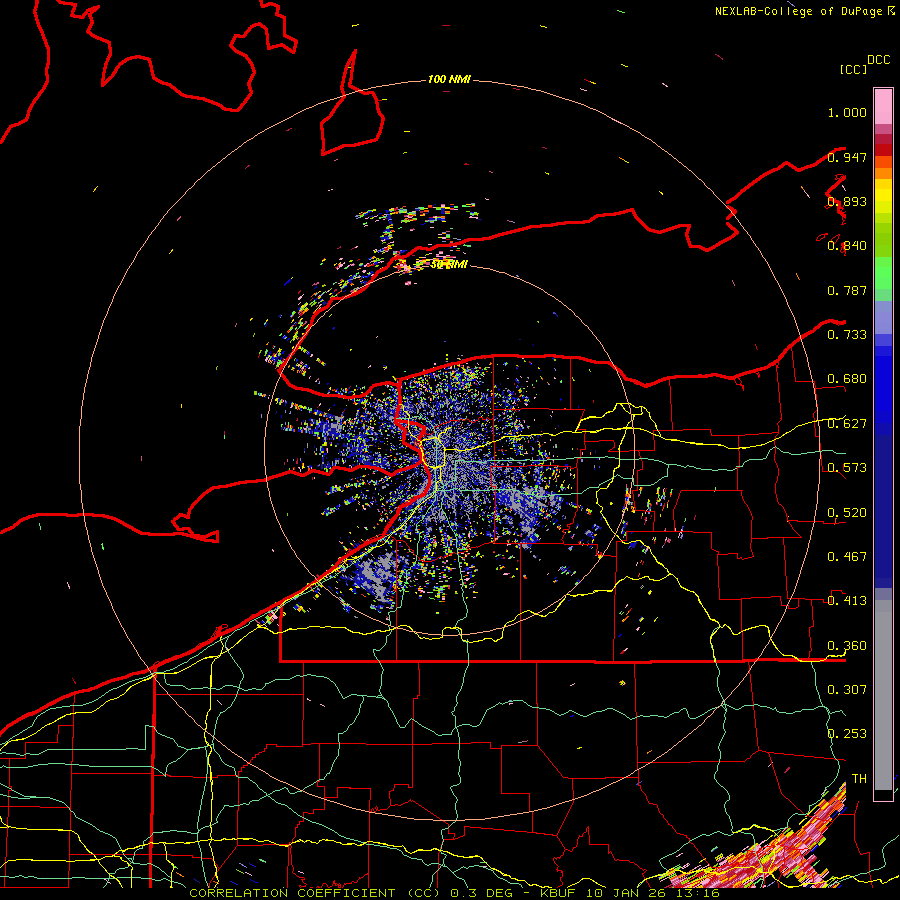Select the 0.733 color scale value
900x900 pixels.
(x=847, y=335)
